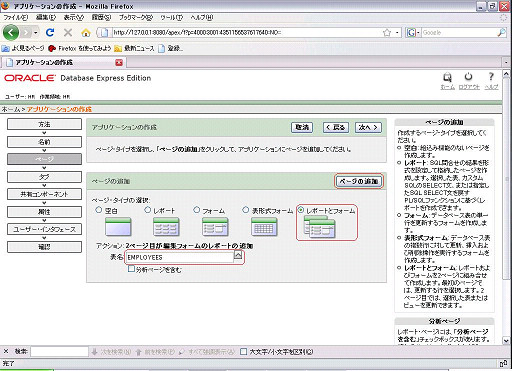Select the 表形式フォーム radio button
The height and width of the screenshot is (371, 512).
pyautogui.click(x=246, y=210)
